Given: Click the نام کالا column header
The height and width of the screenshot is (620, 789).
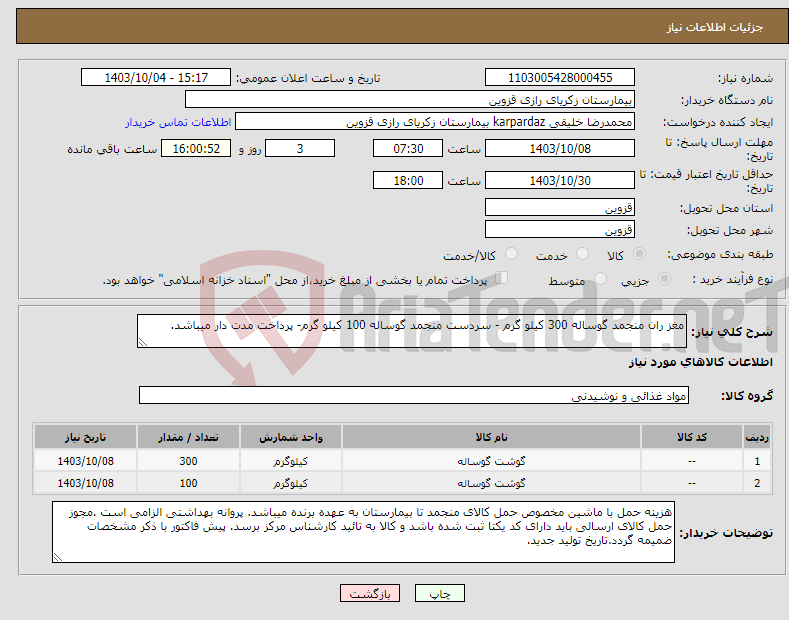Looking at the screenshot, I should click(x=491, y=437).
